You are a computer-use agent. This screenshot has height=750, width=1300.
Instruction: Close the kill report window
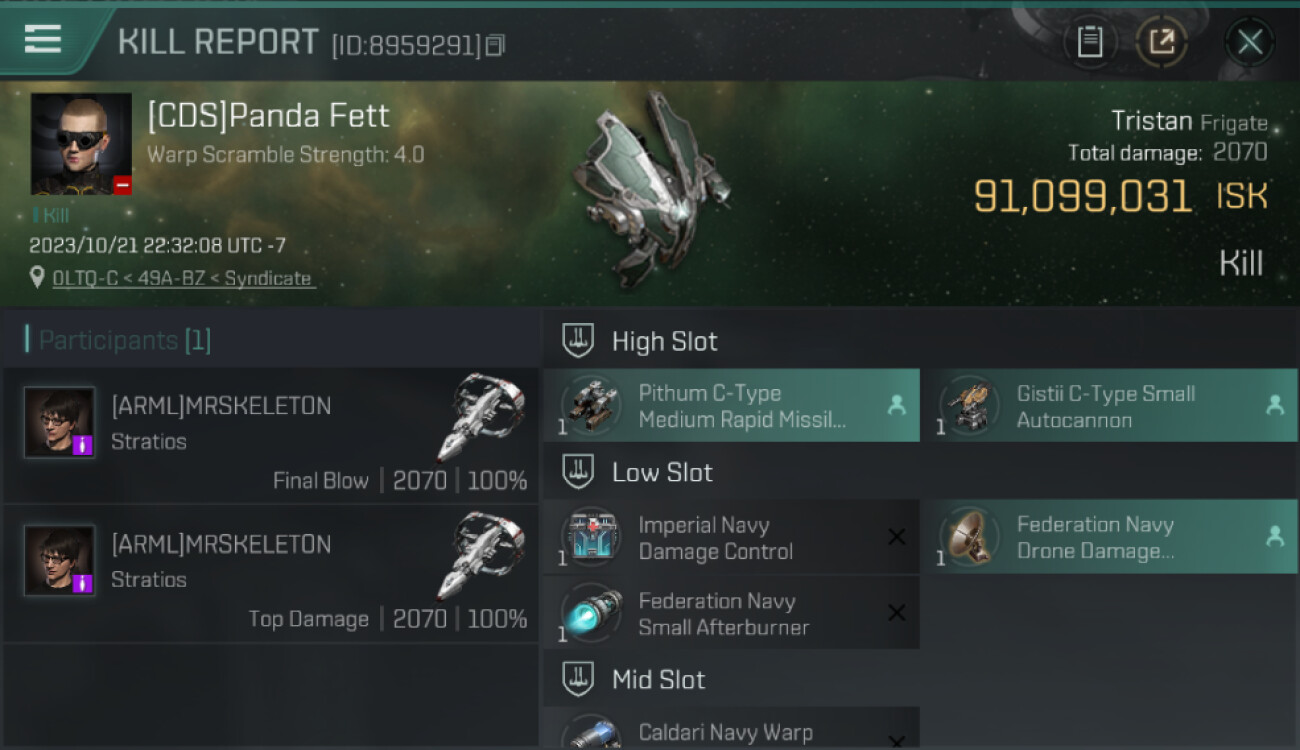coord(1249,42)
